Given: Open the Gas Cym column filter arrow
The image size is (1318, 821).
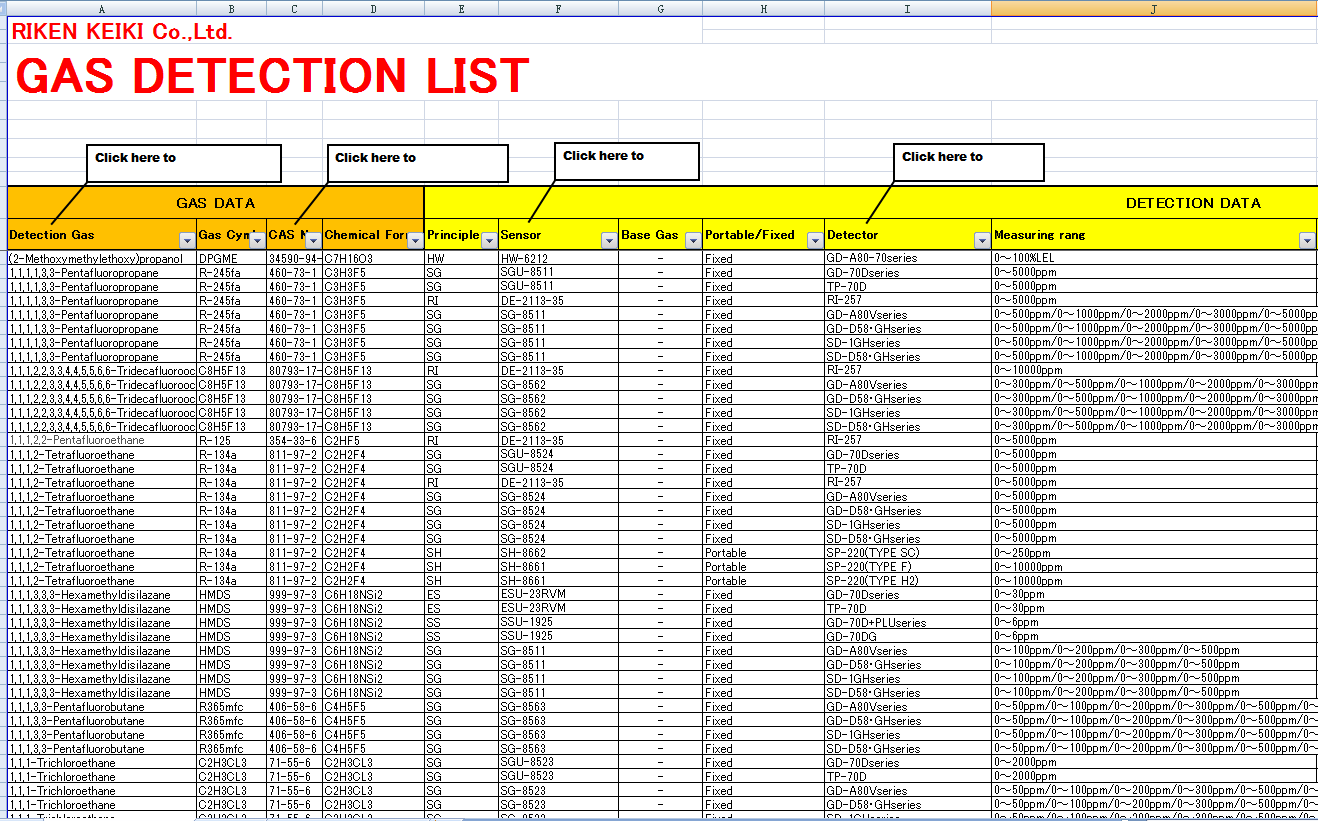Looking at the screenshot, I should coord(257,240).
